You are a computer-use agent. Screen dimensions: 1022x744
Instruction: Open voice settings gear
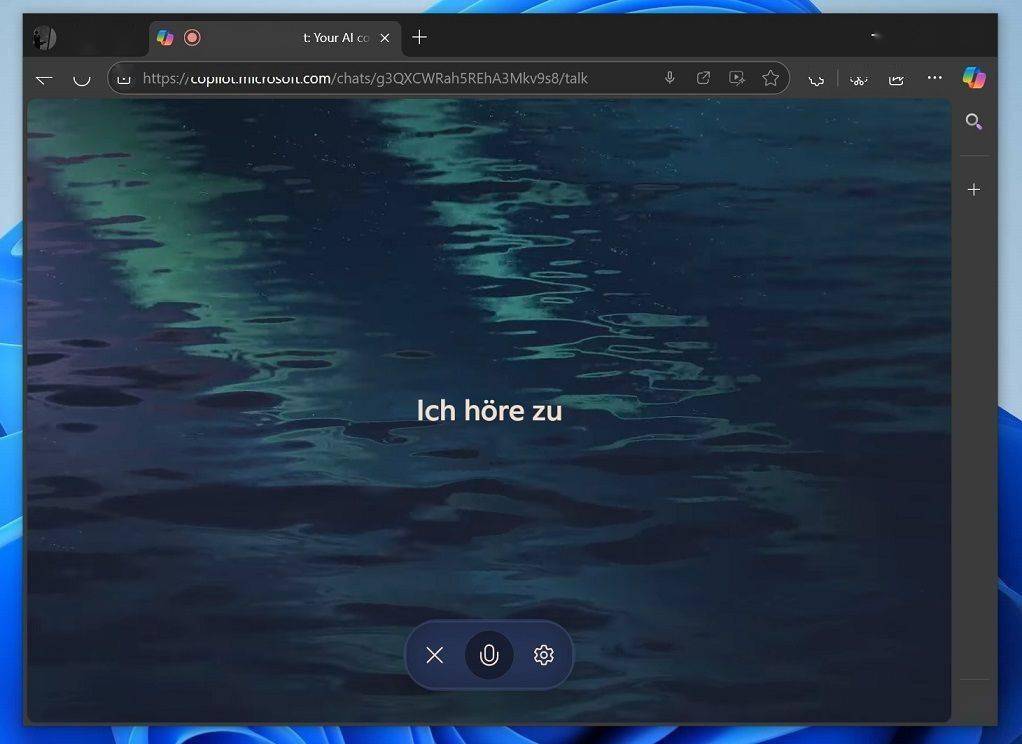tap(544, 655)
